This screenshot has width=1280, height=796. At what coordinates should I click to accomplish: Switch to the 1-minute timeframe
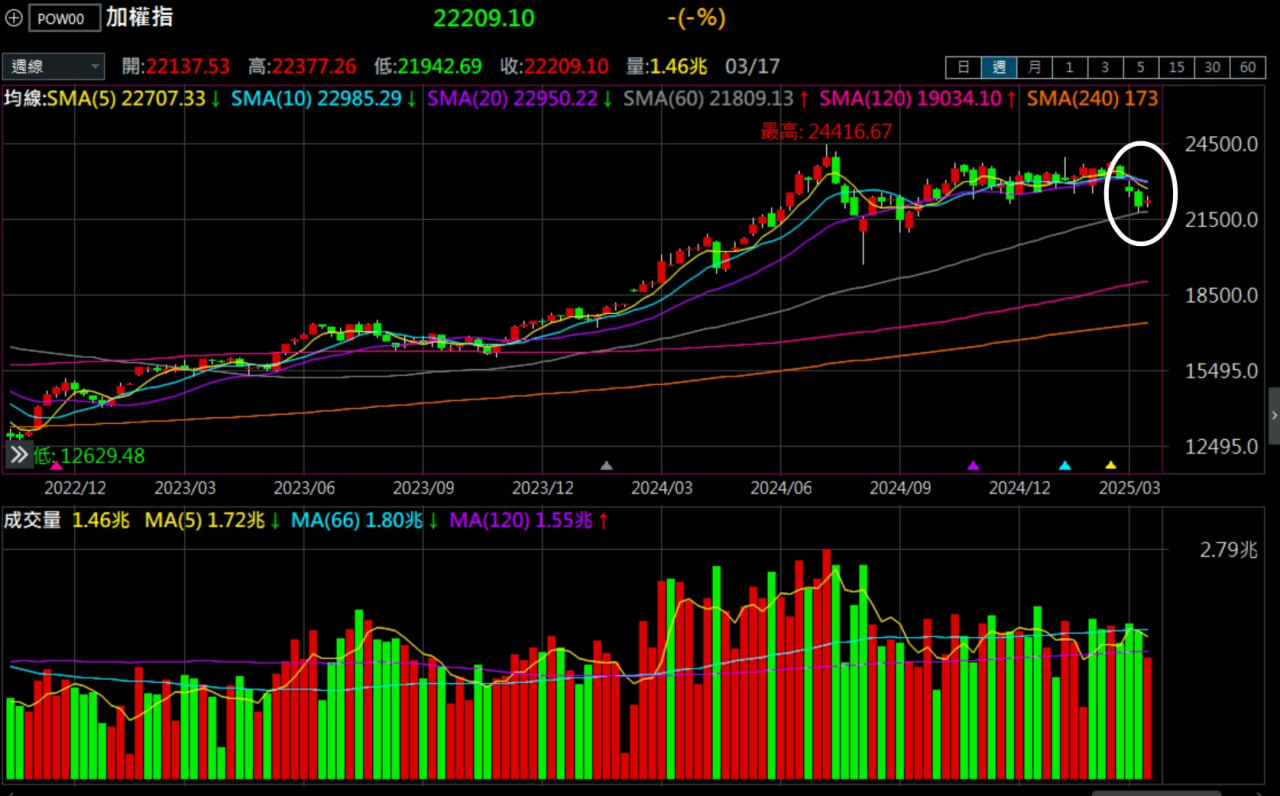coord(1069,67)
